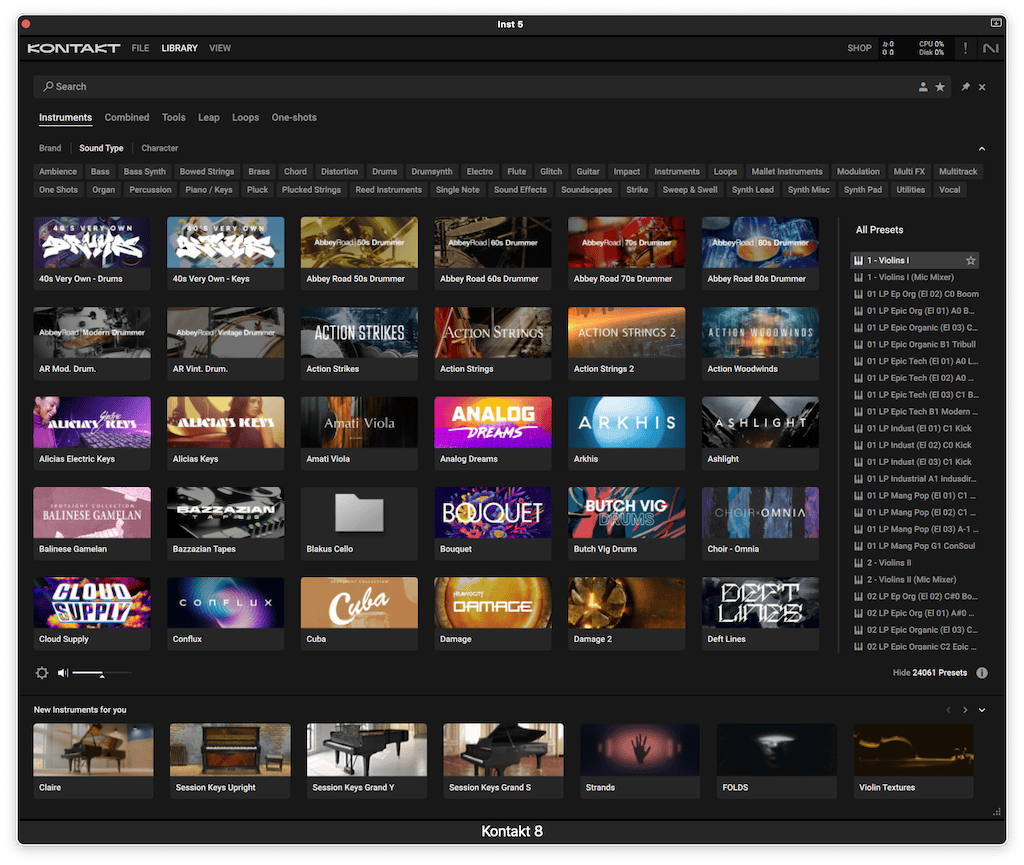Collapse the New Instruments for you section
The width and height of the screenshot is (1024, 865).
982,710
